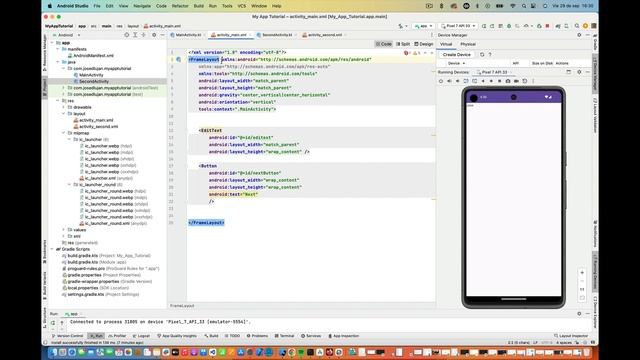This screenshot has height=360, width=640.
Task: Toggle the Problems tool window
Action: 257,336
